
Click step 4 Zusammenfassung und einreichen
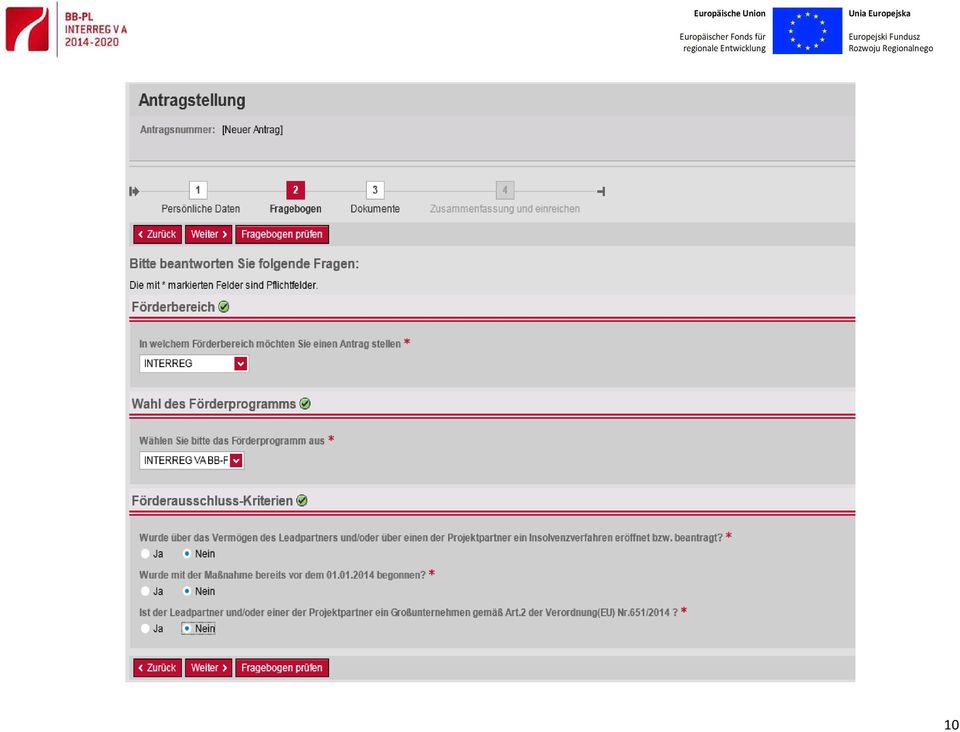(504, 190)
